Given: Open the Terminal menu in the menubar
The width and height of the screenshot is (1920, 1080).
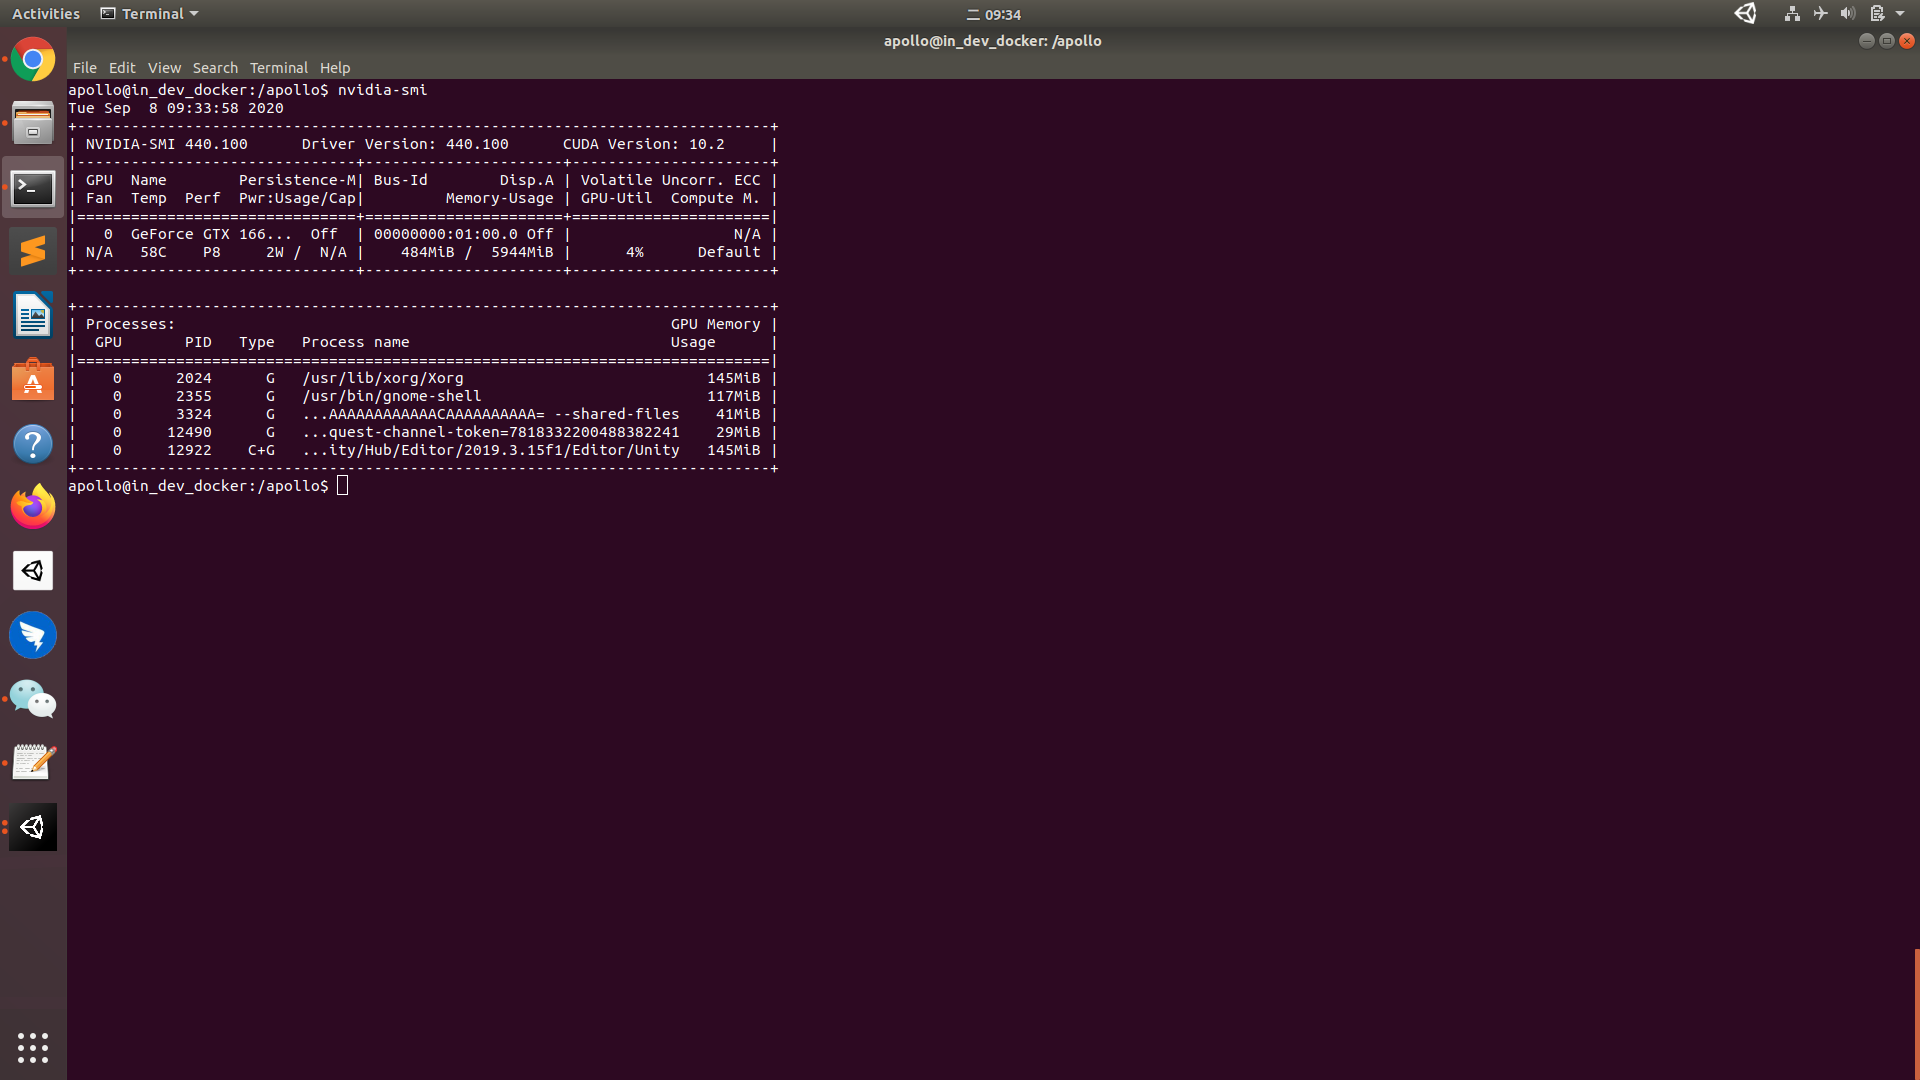Looking at the screenshot, I should pos(278,68).
